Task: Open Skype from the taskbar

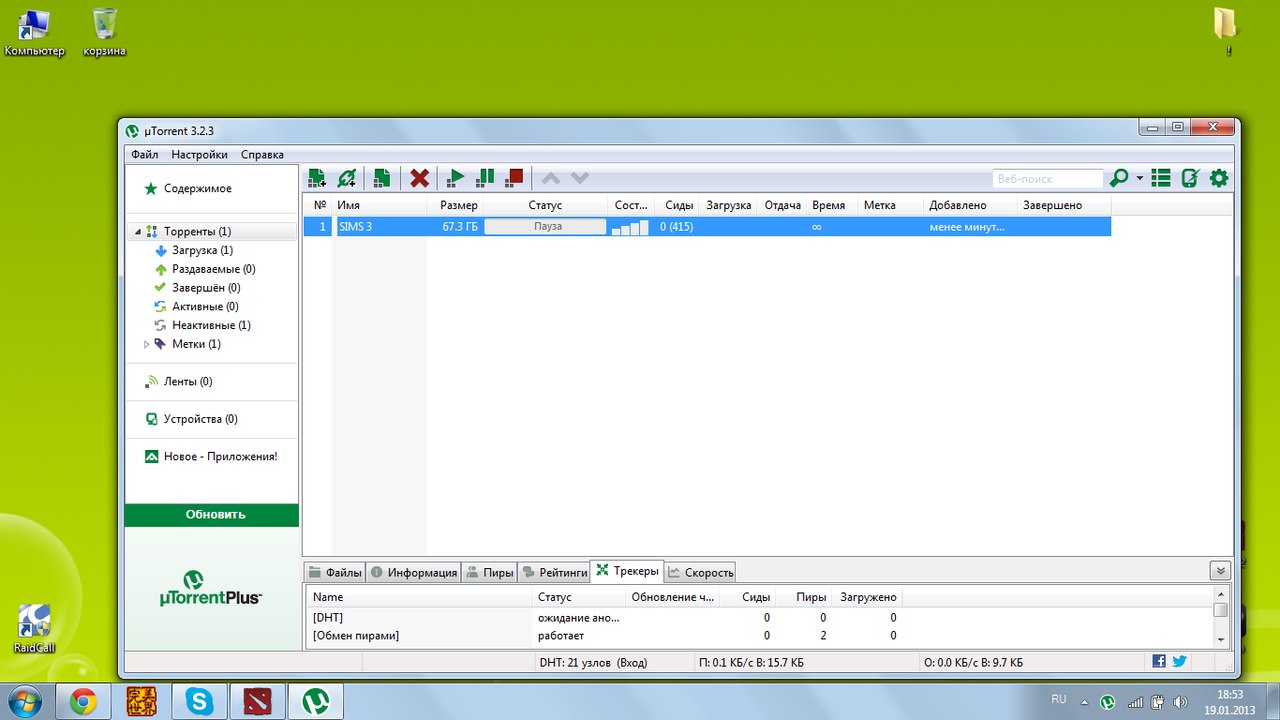Action: pyautogui.click(x=199, y=702)
